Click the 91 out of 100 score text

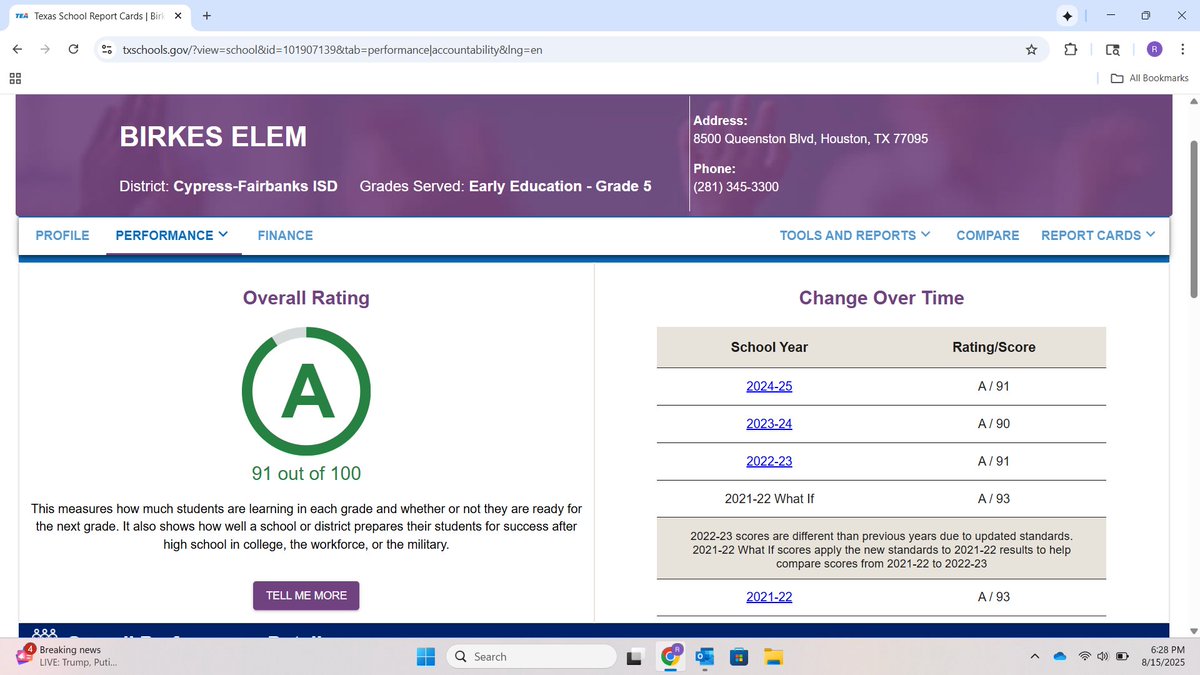tap(306, 473)
